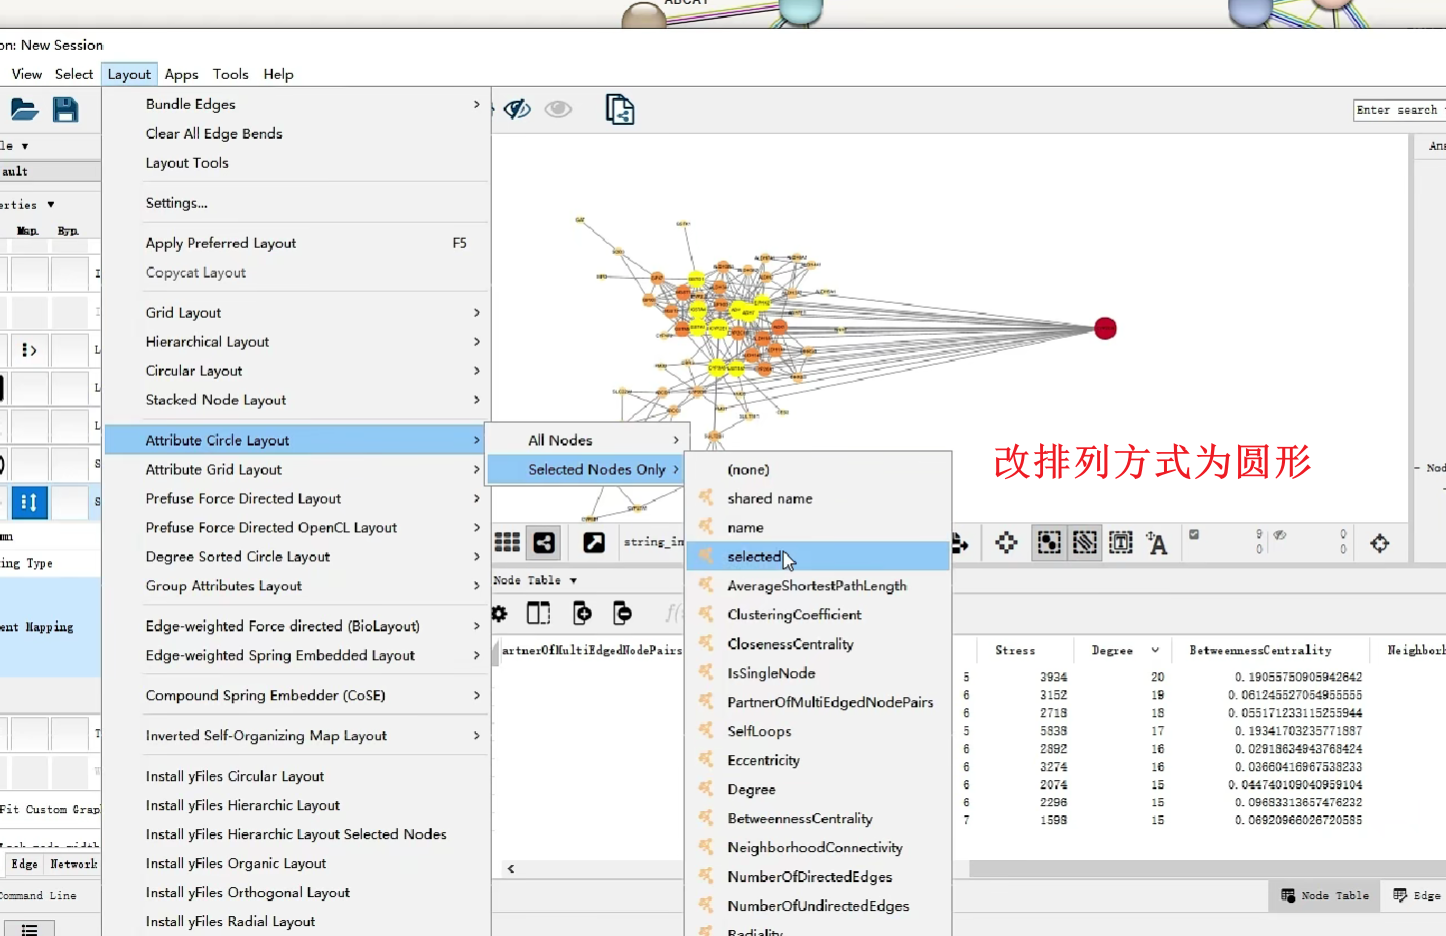Toggle node selection mode icon
Screen dimensions: 1446x936
click(x=1049, y=543)
